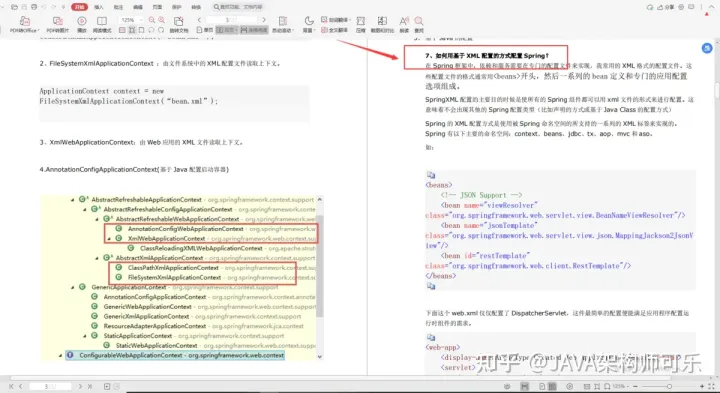Switch to reading mode
Screen dimensions: 720x393
102,24
